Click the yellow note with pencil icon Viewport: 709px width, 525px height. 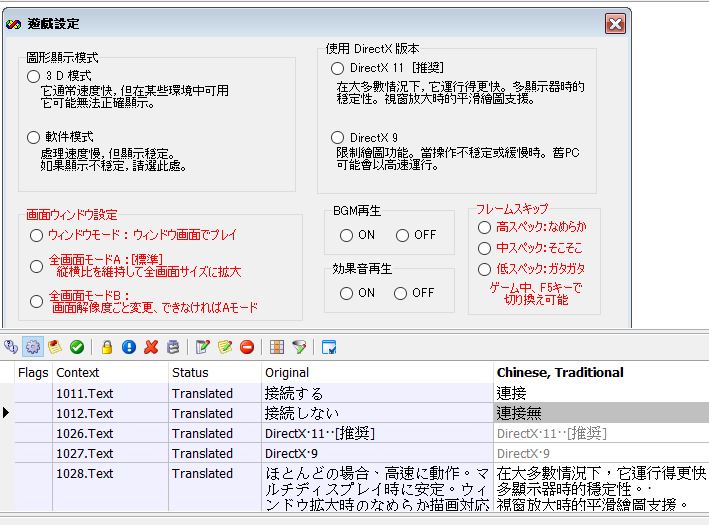pos(225,347)
